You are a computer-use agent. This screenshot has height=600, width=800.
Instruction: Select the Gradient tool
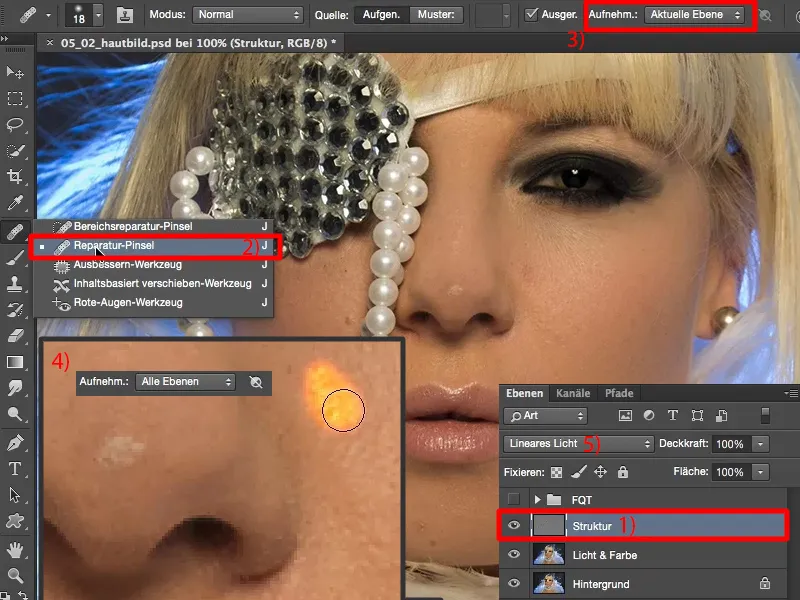coord(15,362)
